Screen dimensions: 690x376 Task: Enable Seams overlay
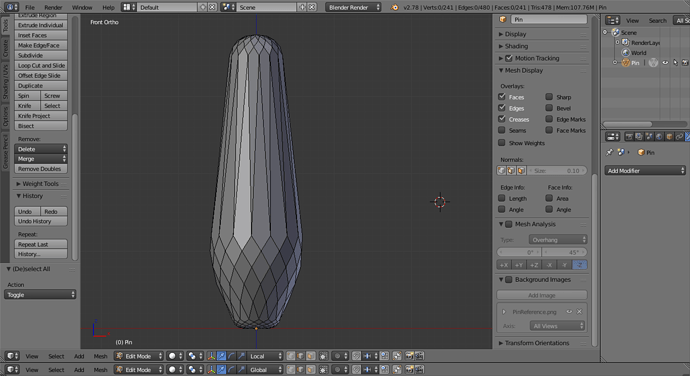502,130
